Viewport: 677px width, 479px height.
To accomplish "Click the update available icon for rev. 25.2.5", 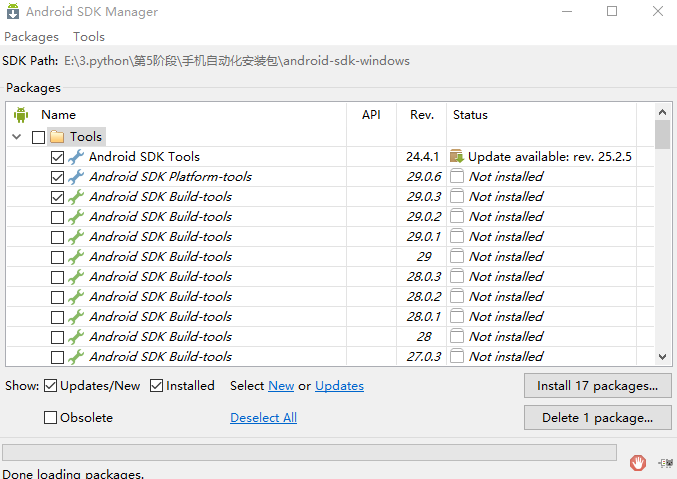I will point(457,157).
